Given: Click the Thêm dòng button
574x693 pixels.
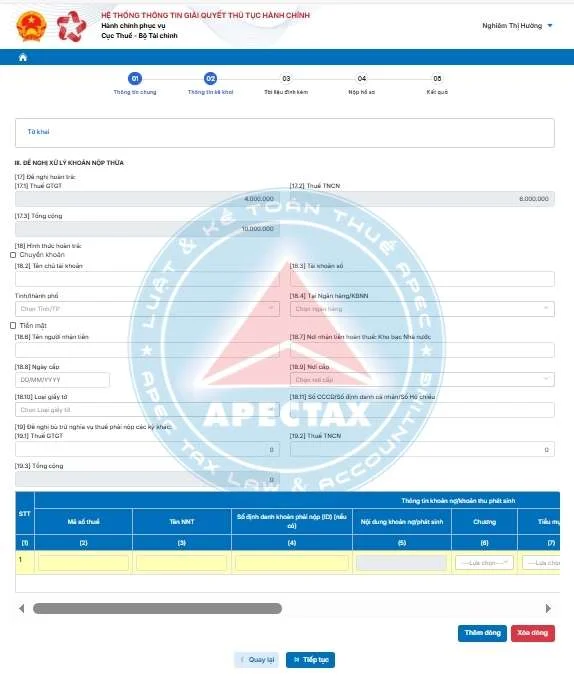Looking at the screenshot, I should 482,633.
